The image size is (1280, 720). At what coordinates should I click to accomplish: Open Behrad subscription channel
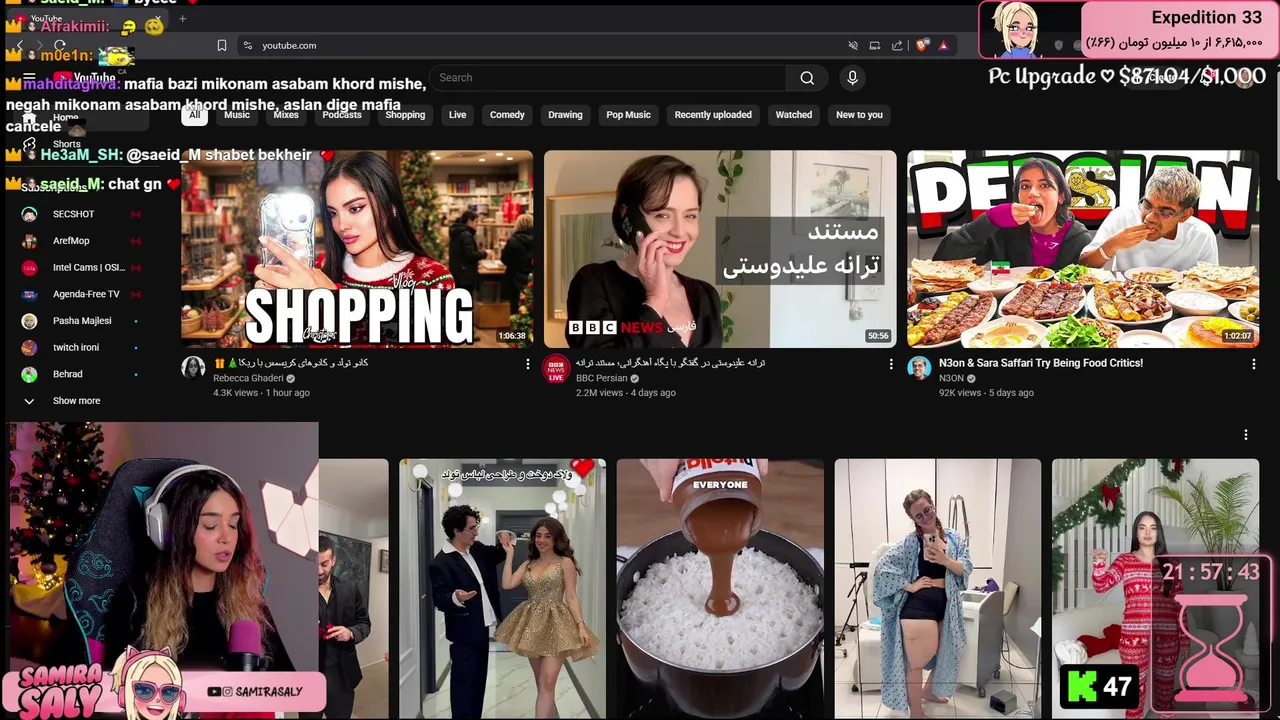click(80, 374)
